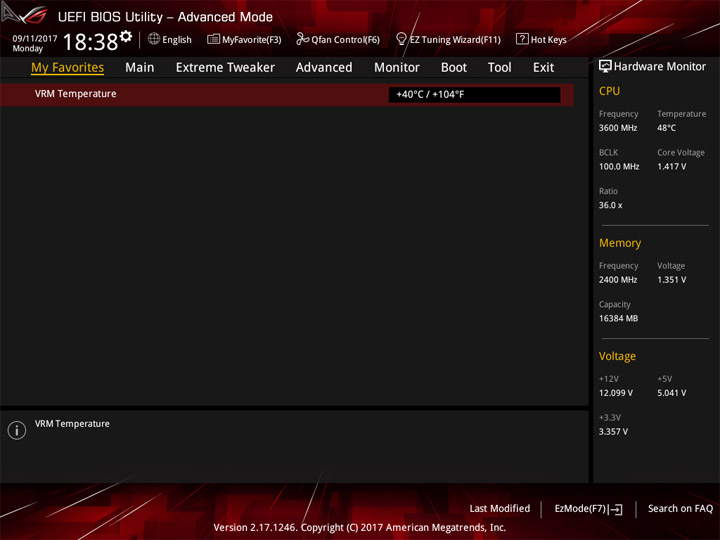
Task: Launch Qfan Control(F6)
Action: 345,40
